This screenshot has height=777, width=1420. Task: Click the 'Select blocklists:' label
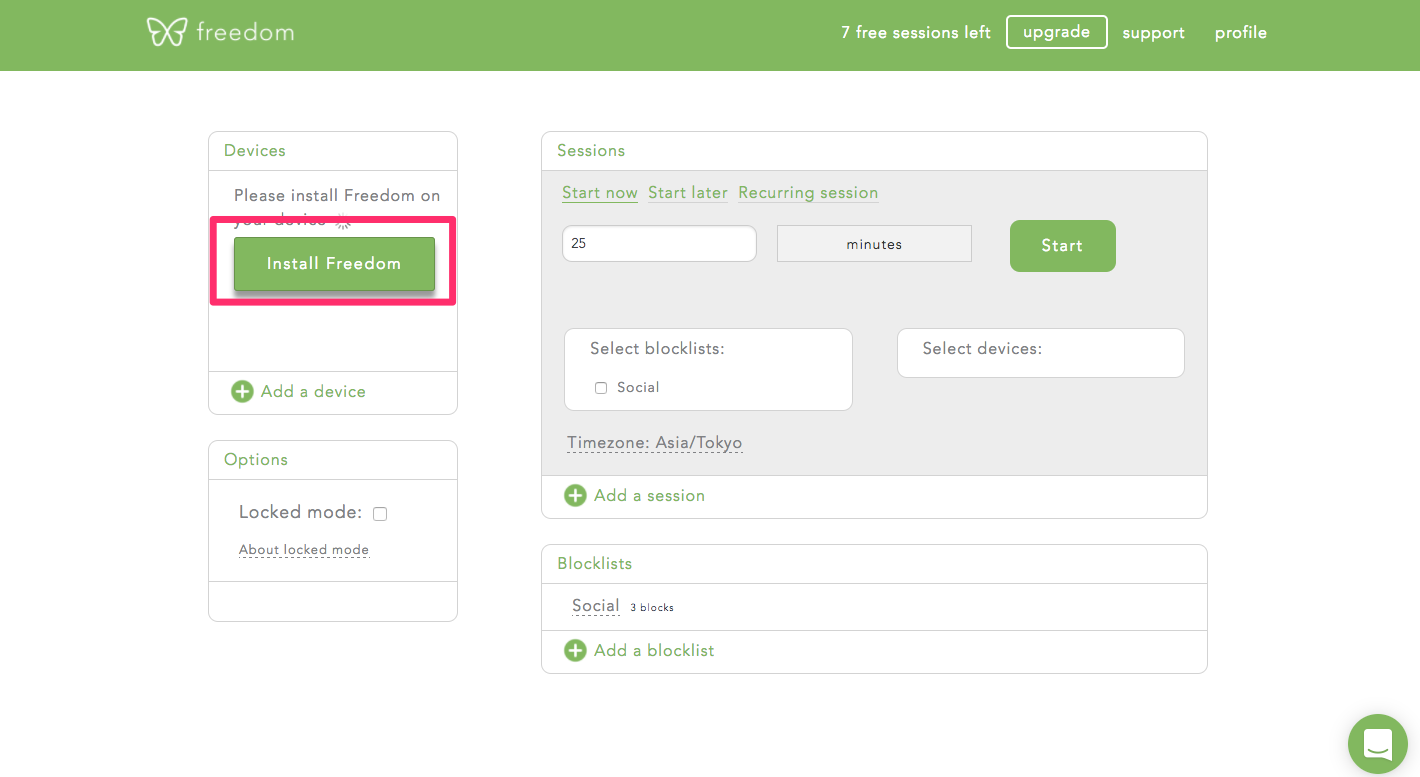pyautogui.click(x=657, y=348)
